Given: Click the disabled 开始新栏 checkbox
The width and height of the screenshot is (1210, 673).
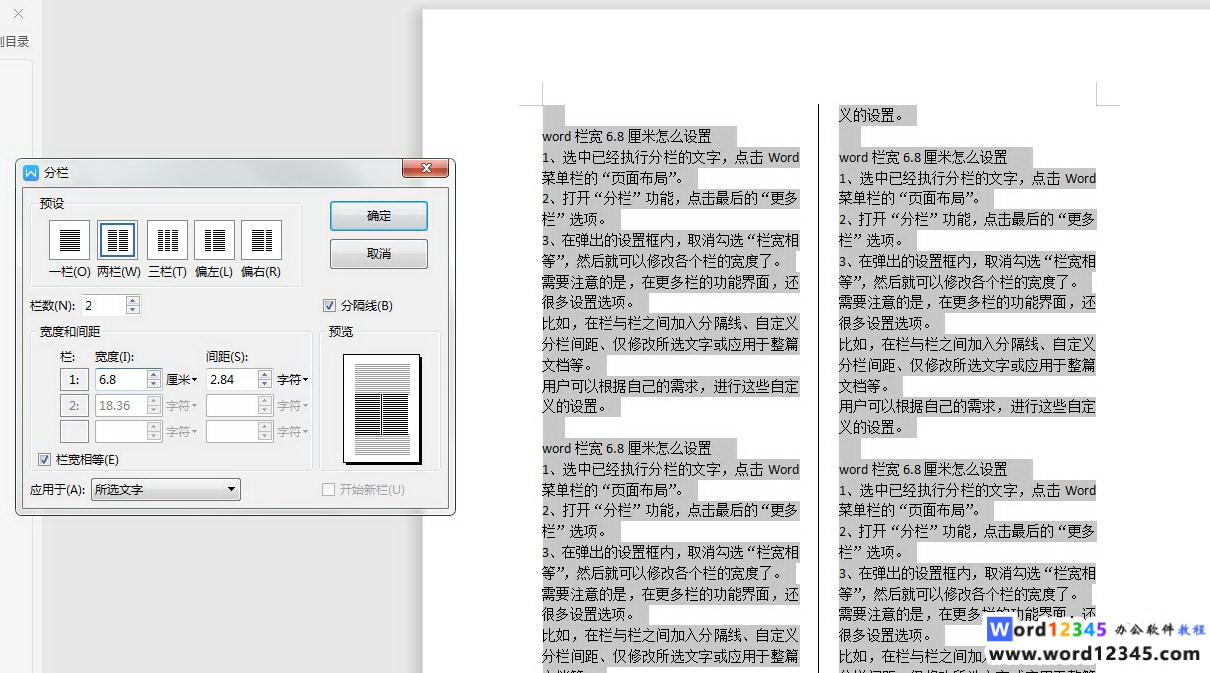Looking at the screenshot, I should click(x=328, y=490).
